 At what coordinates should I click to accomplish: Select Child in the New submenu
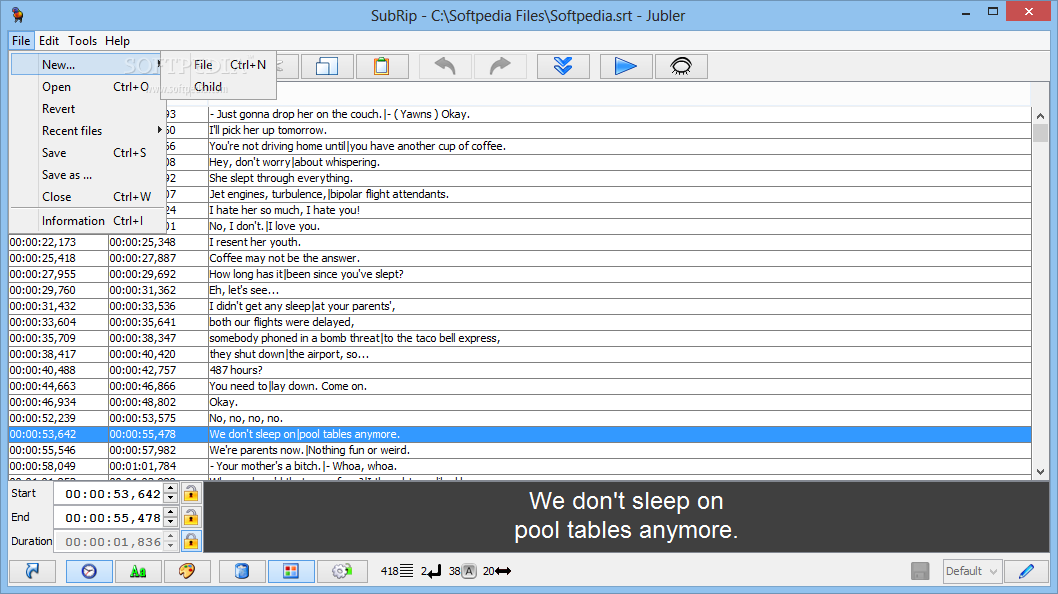pos(219,86)
